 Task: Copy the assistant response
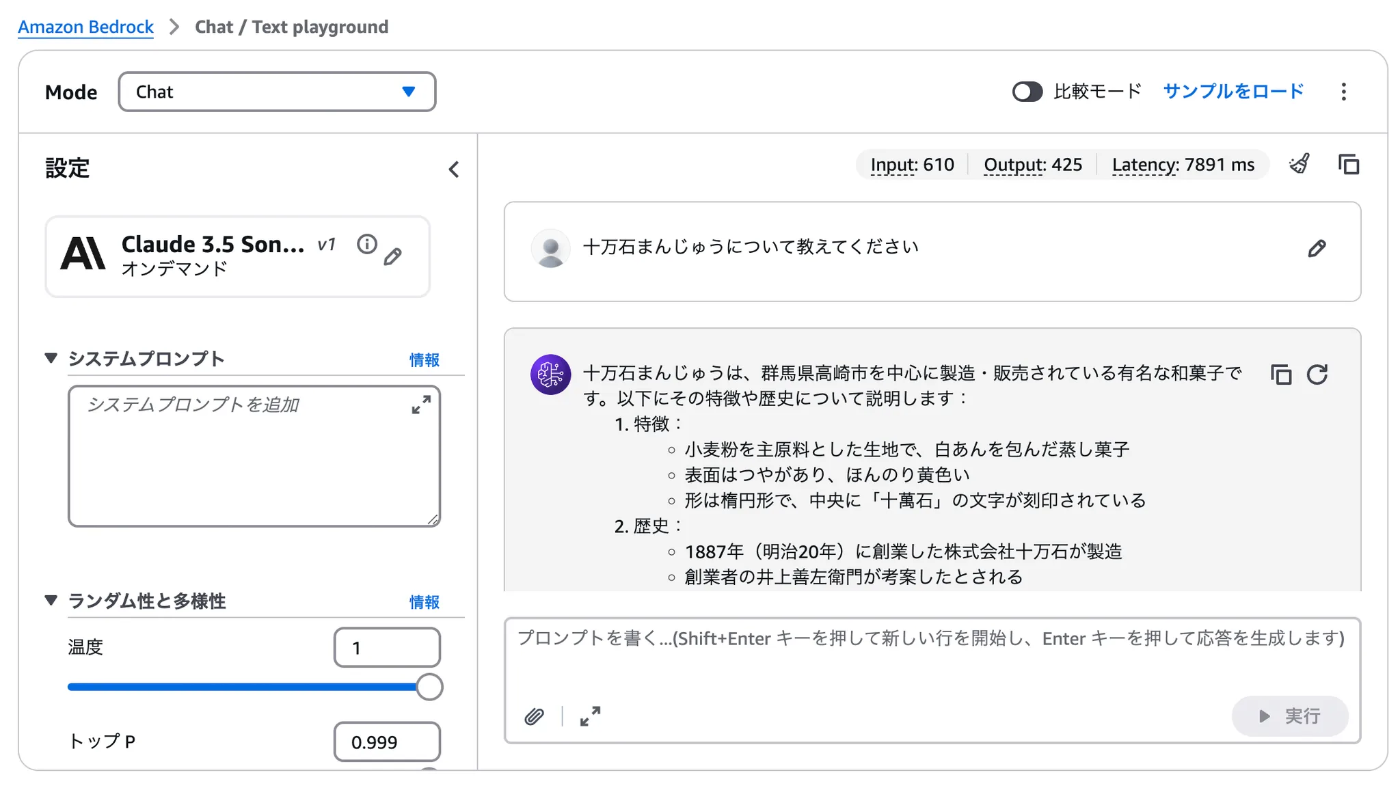pyautogui.click(x=1281, y=374)
